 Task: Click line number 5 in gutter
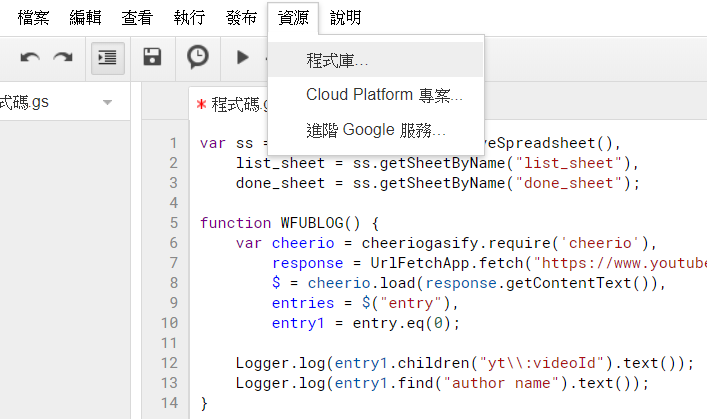[174, 223]
